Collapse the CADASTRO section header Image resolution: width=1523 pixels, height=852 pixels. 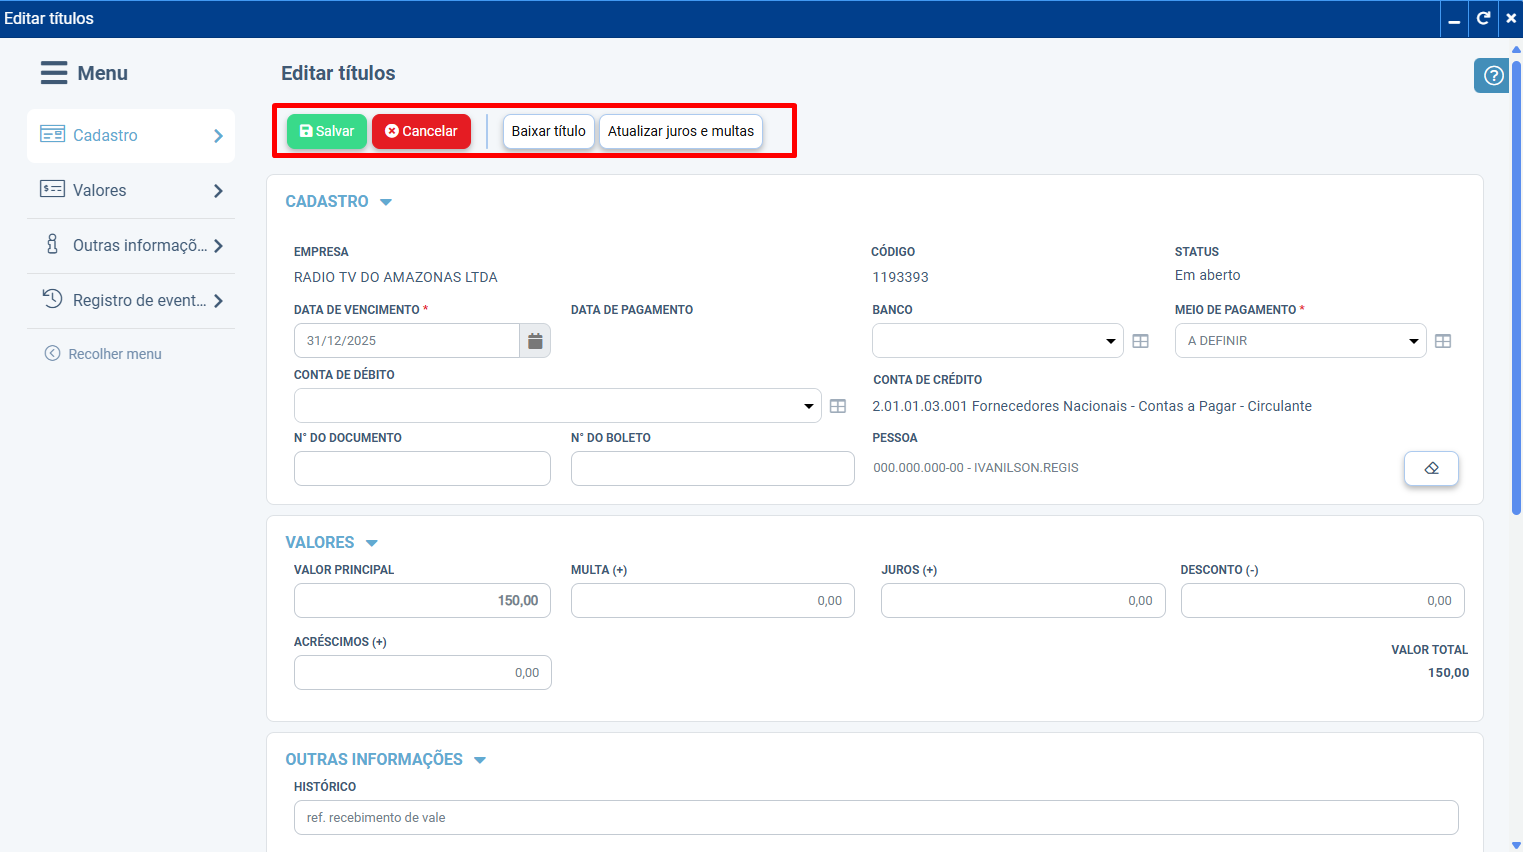coord(338,201)
